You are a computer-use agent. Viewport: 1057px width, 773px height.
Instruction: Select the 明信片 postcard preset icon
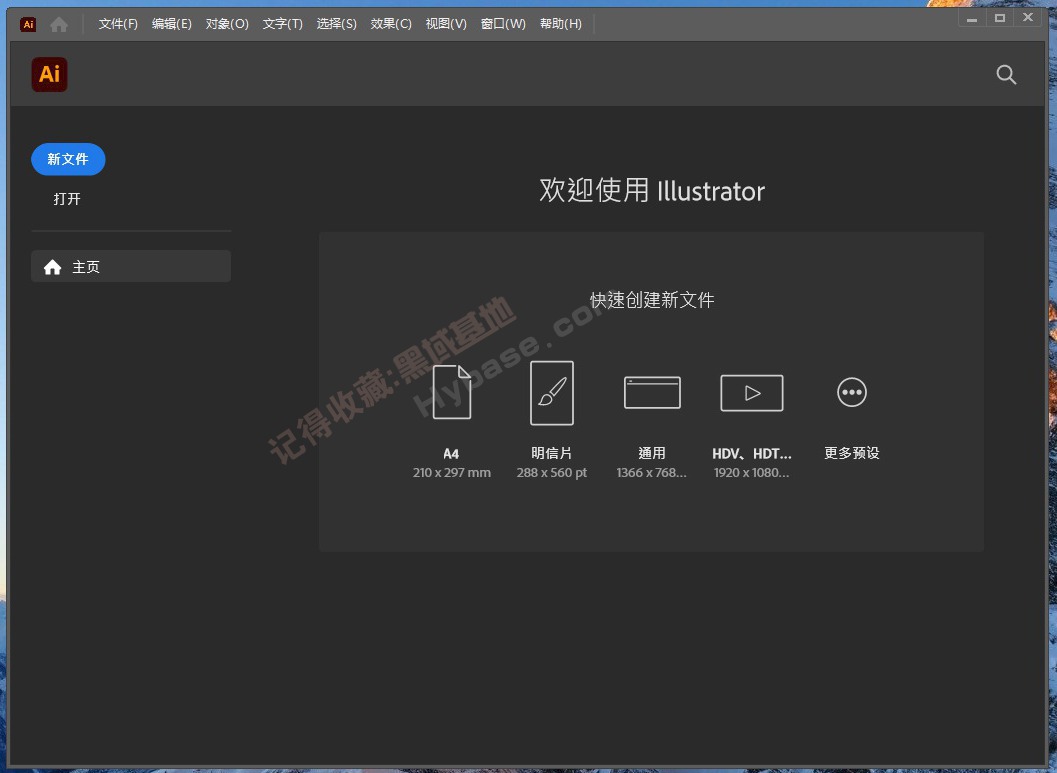tap(551, 393)
